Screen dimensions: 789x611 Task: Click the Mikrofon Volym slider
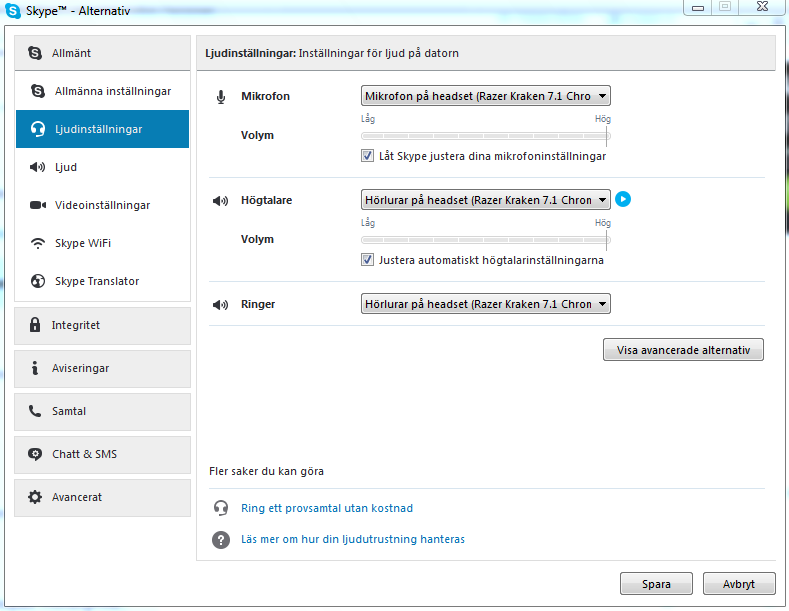point(486,136)
